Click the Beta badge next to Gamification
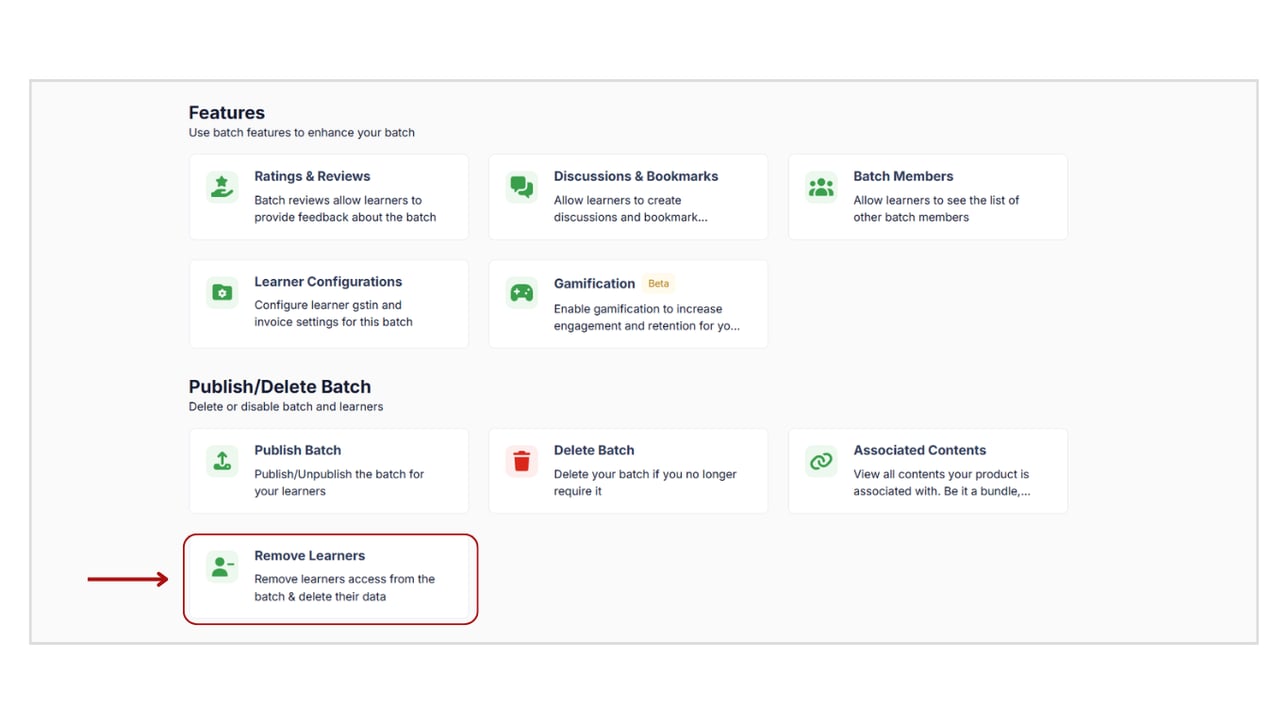1288x724 pixels. [659, 284]
